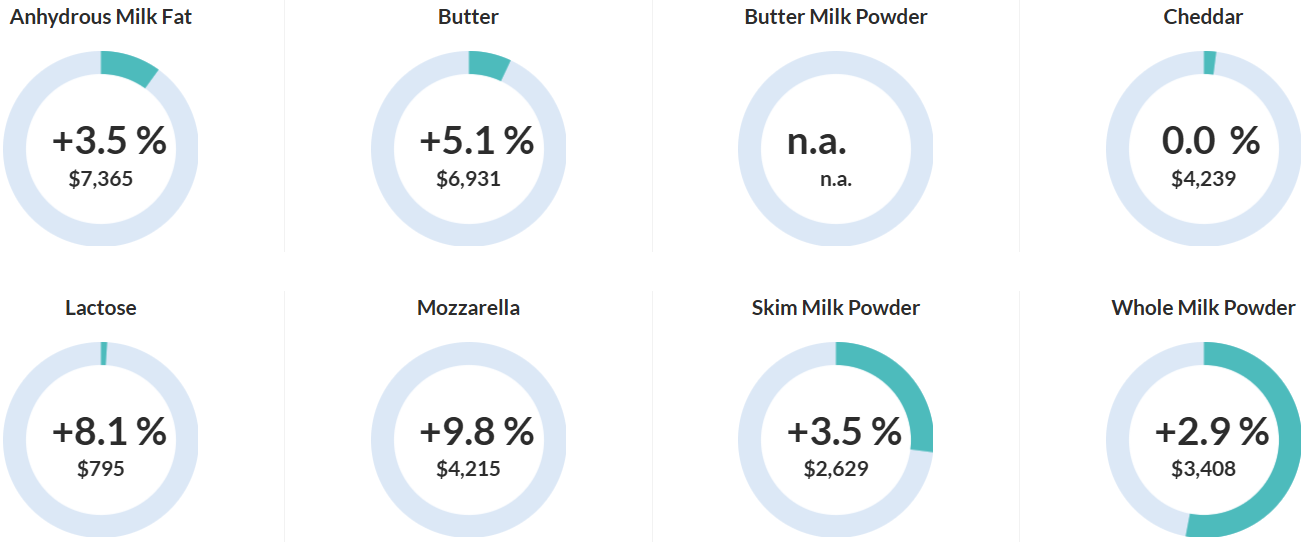Open the Butter product heading
The width and height of the screenshot is (1312, 542).
coord(468,17)
